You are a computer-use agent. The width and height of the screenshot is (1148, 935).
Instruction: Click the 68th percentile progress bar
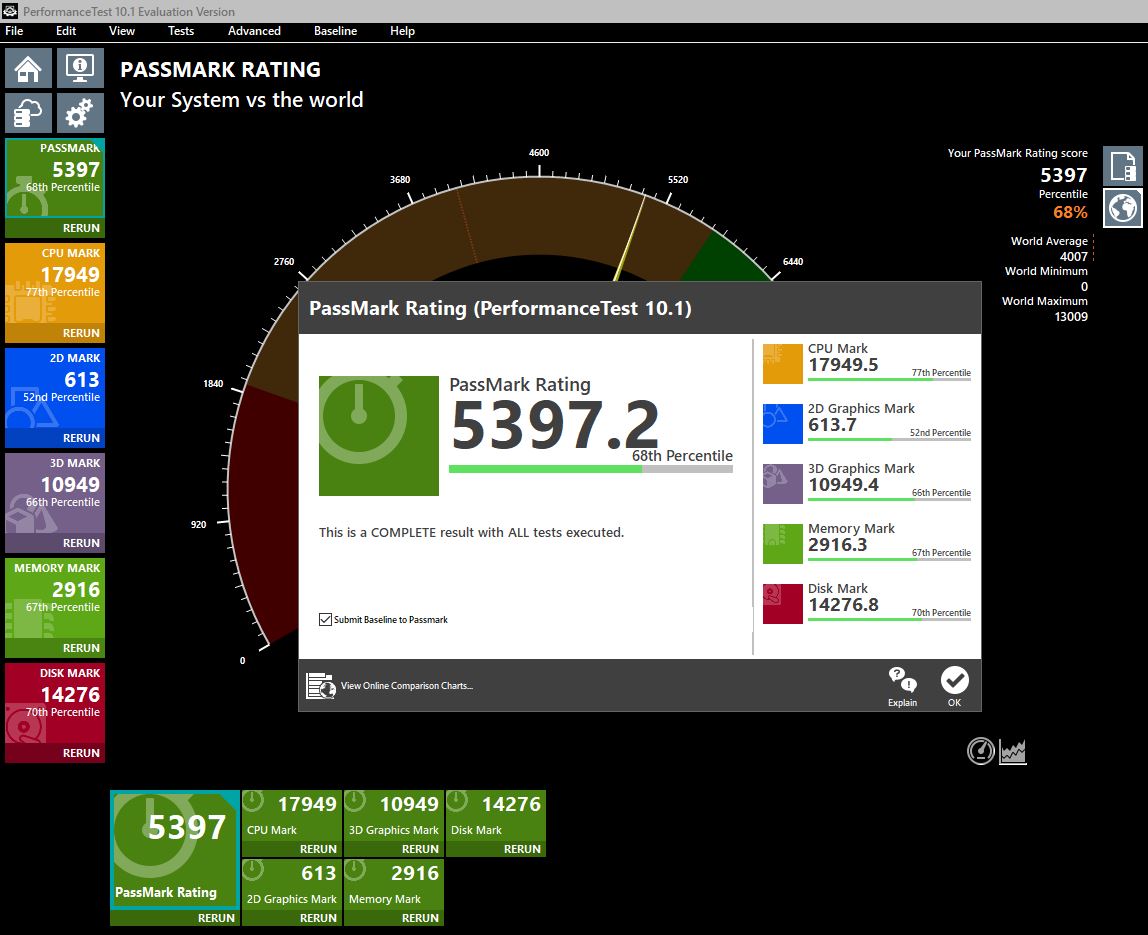click(591, 469)
